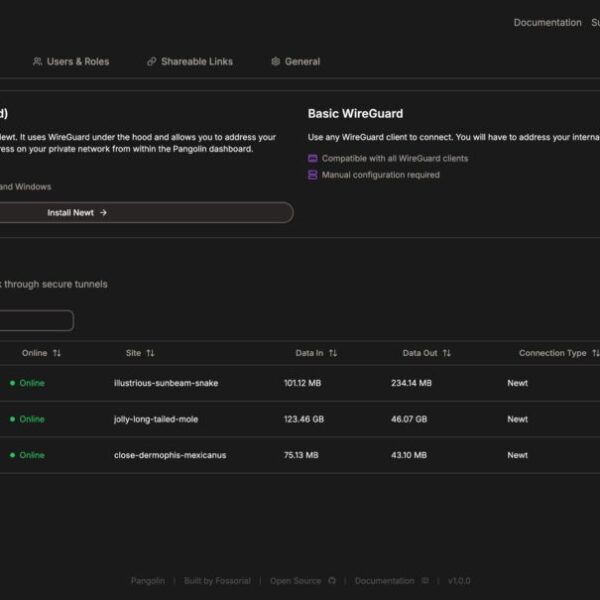This screenshot has width=600, height=600.
Task: Sort table by Online column
Action: pos(41,353)
